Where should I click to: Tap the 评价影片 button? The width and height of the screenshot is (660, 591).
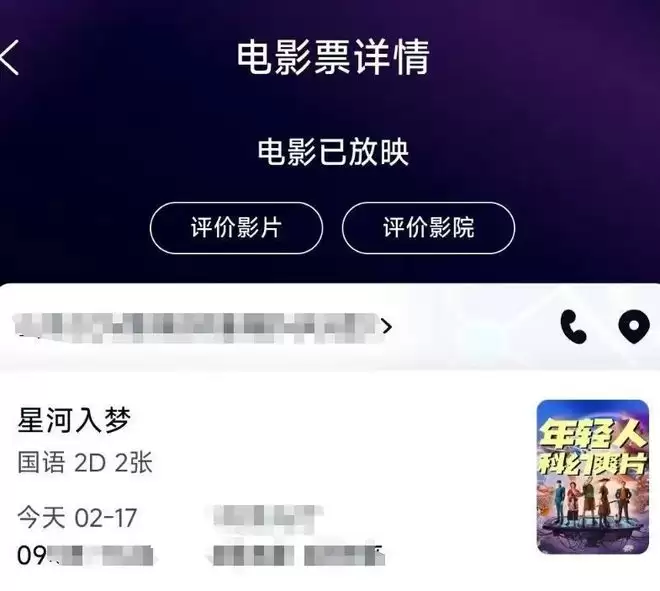click(236, 228)
